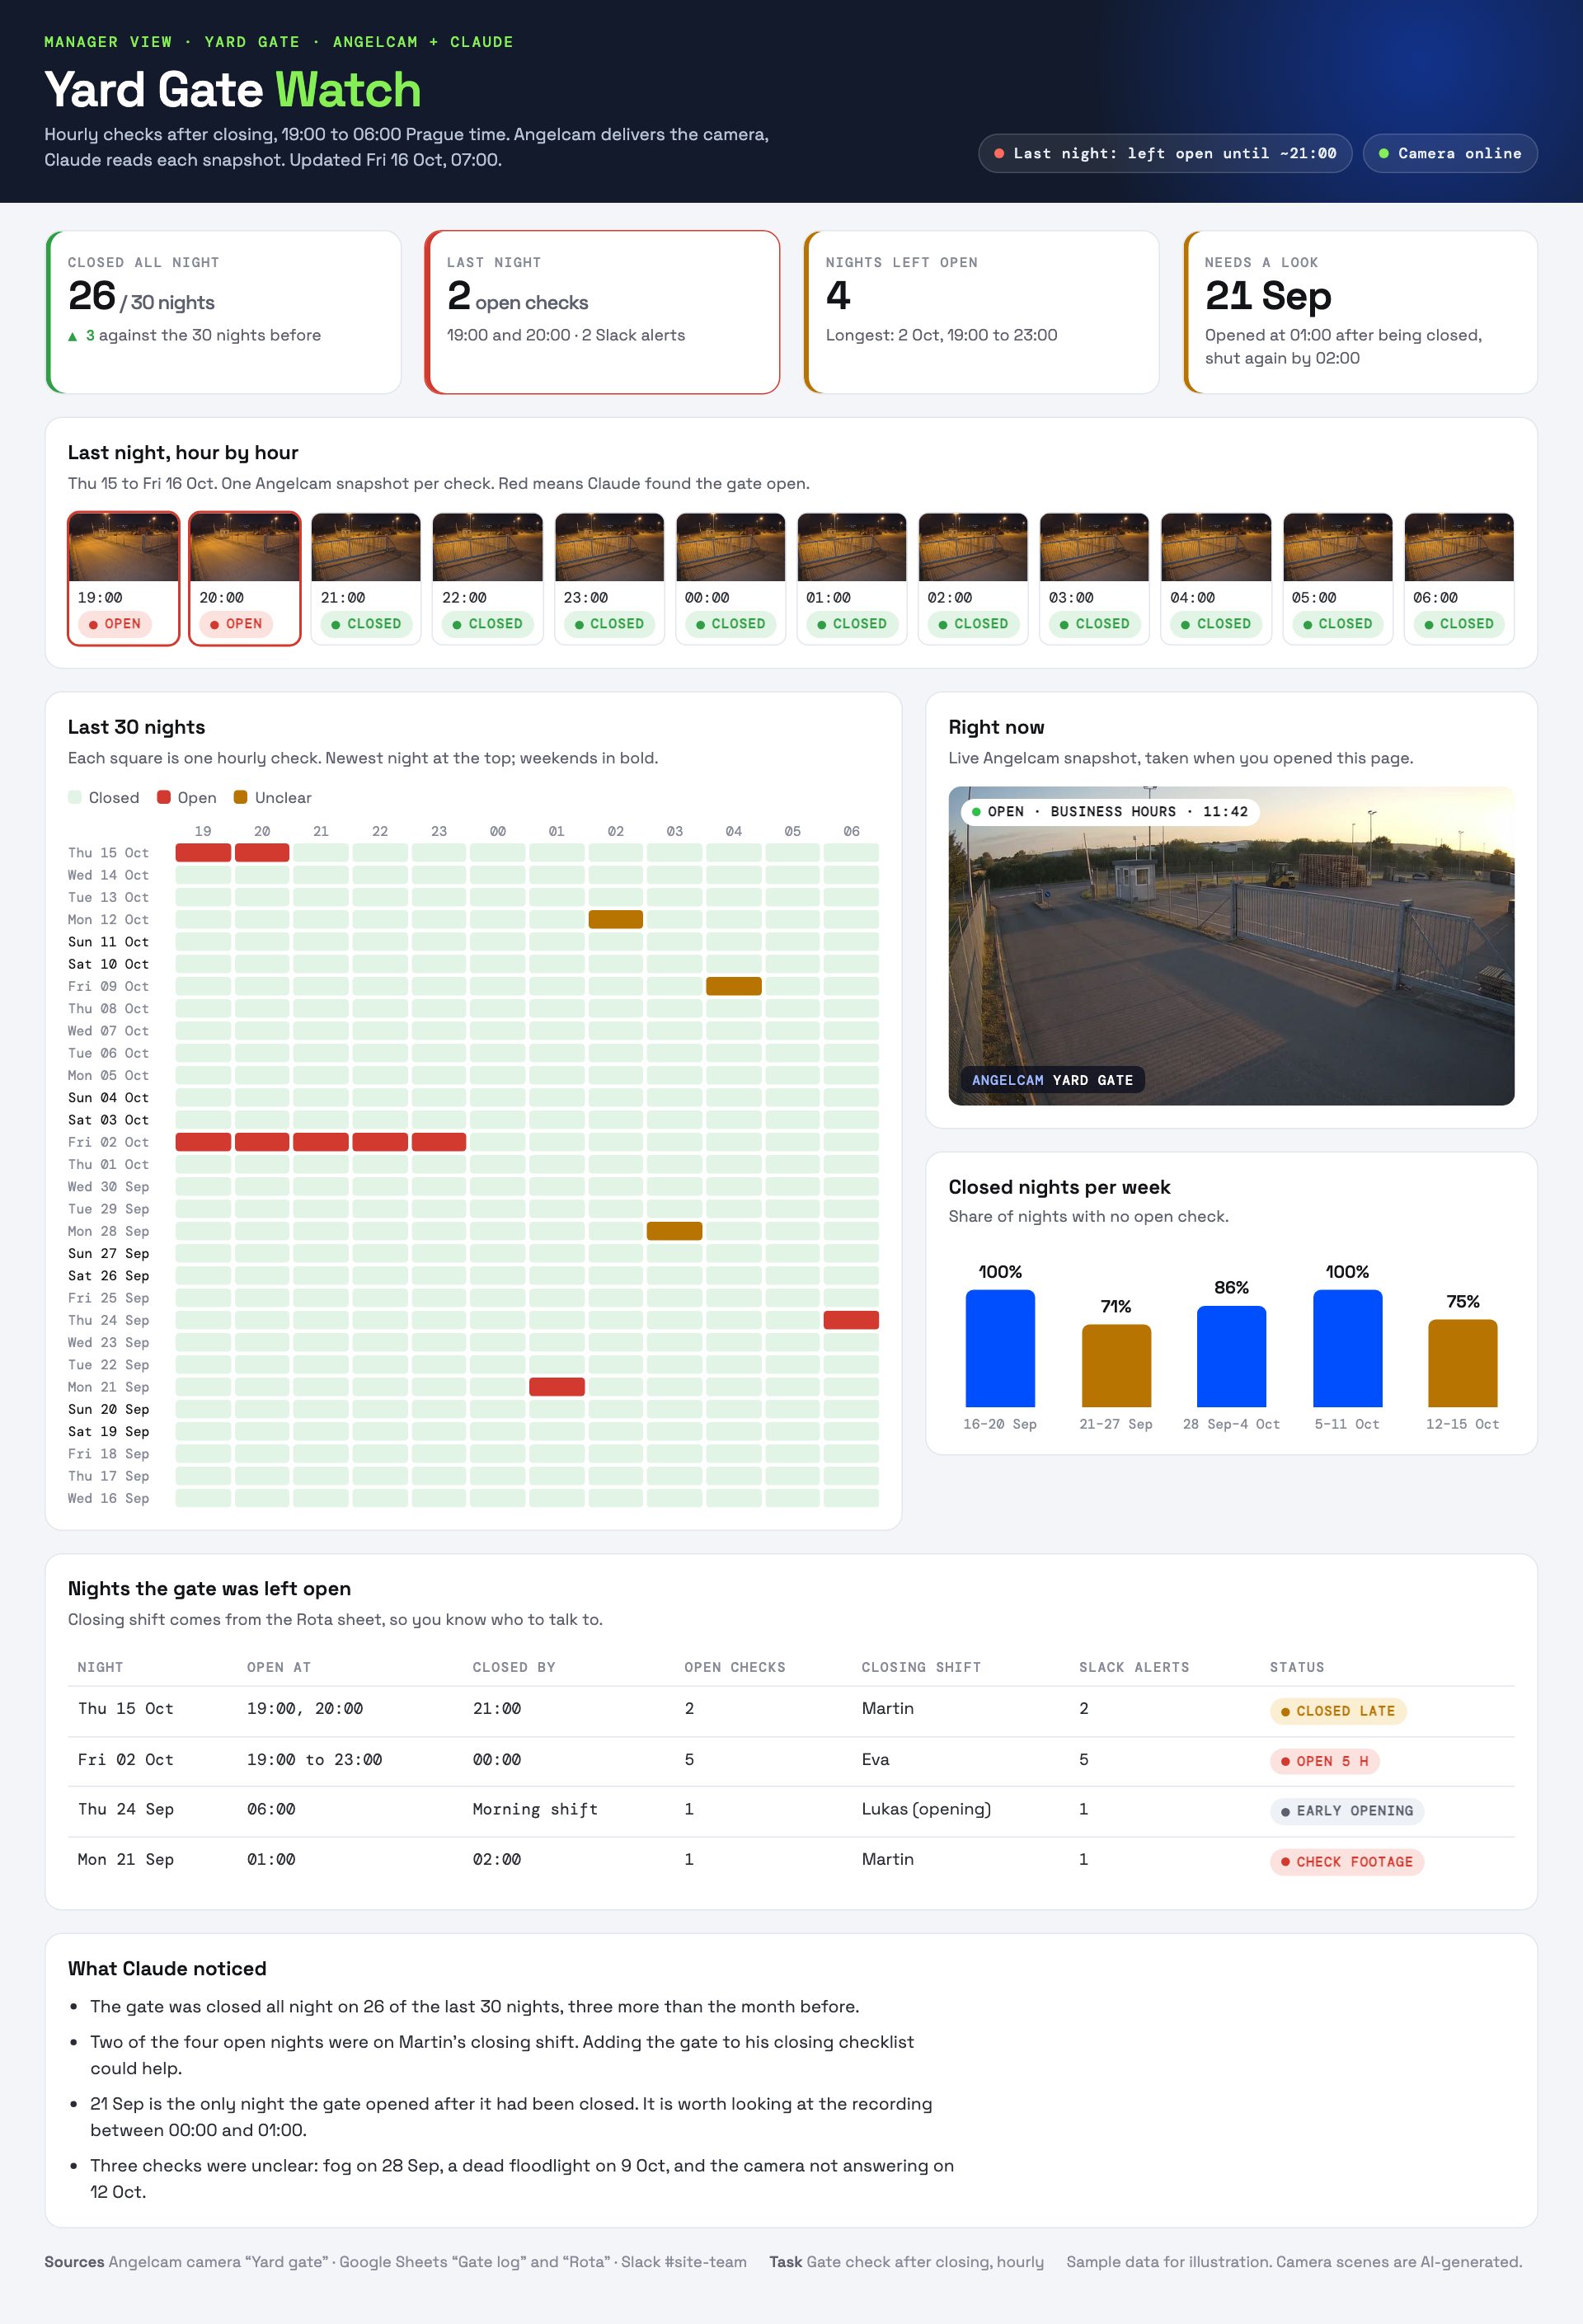
Task: Click the 5-11 Oct 100% bar
Action: 1347,1348
